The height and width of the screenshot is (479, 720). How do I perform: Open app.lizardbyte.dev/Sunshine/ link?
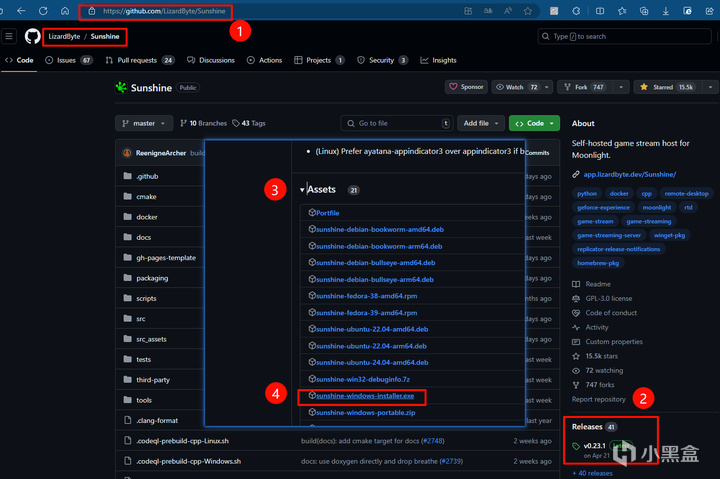click(630, 175)
